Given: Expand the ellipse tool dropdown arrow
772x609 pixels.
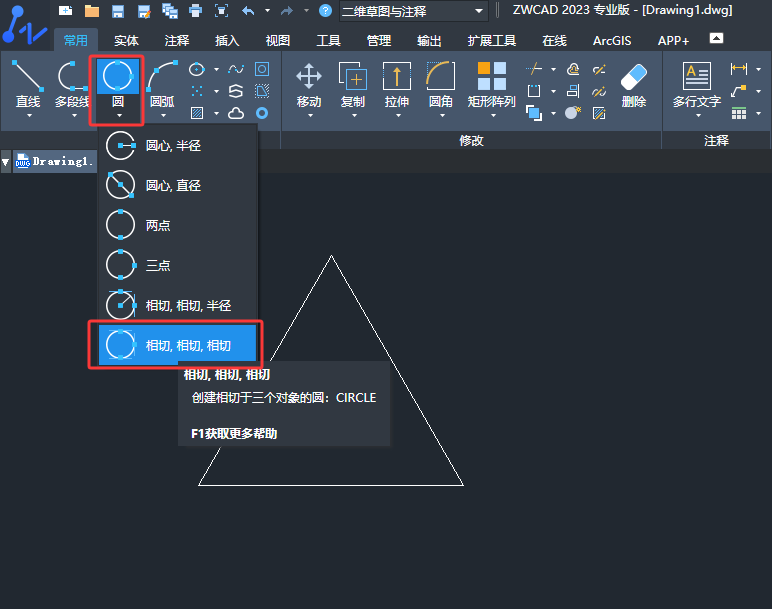Looking at the screenshot, I should point(216,69).
